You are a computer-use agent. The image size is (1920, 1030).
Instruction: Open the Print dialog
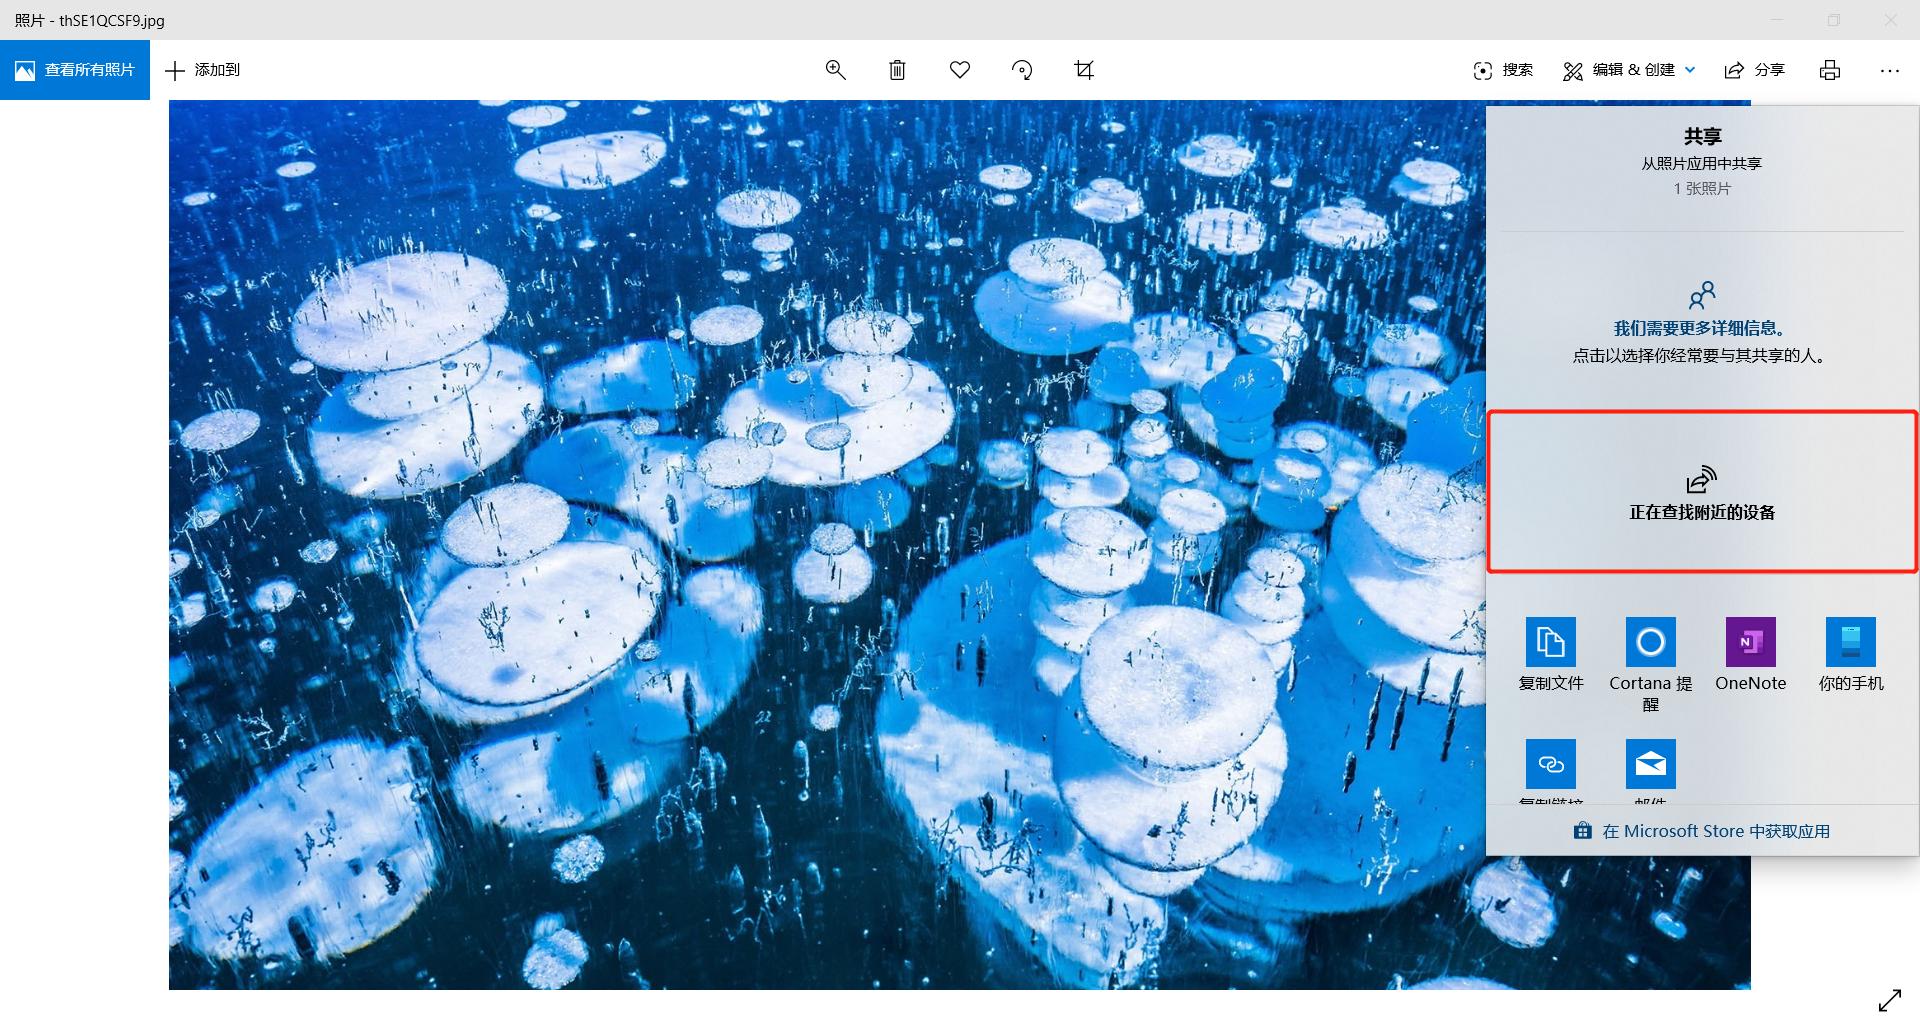tap(1829, 70)
